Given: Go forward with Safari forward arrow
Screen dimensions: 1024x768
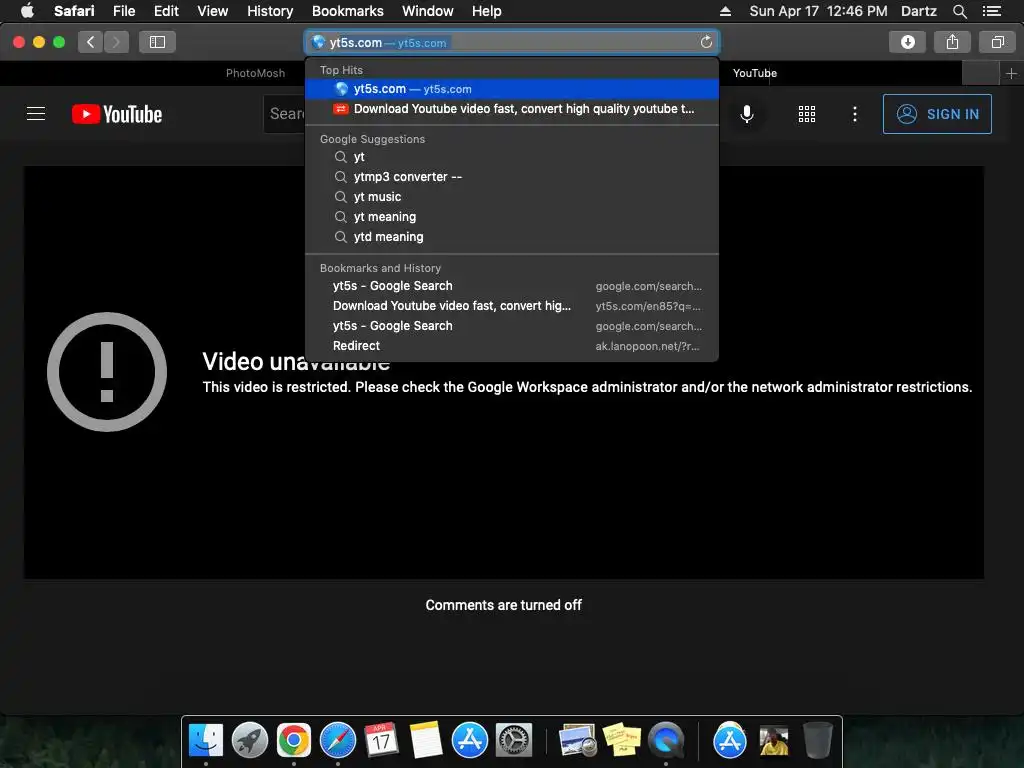Looking at the screenshot, I should tap(116, 42).
